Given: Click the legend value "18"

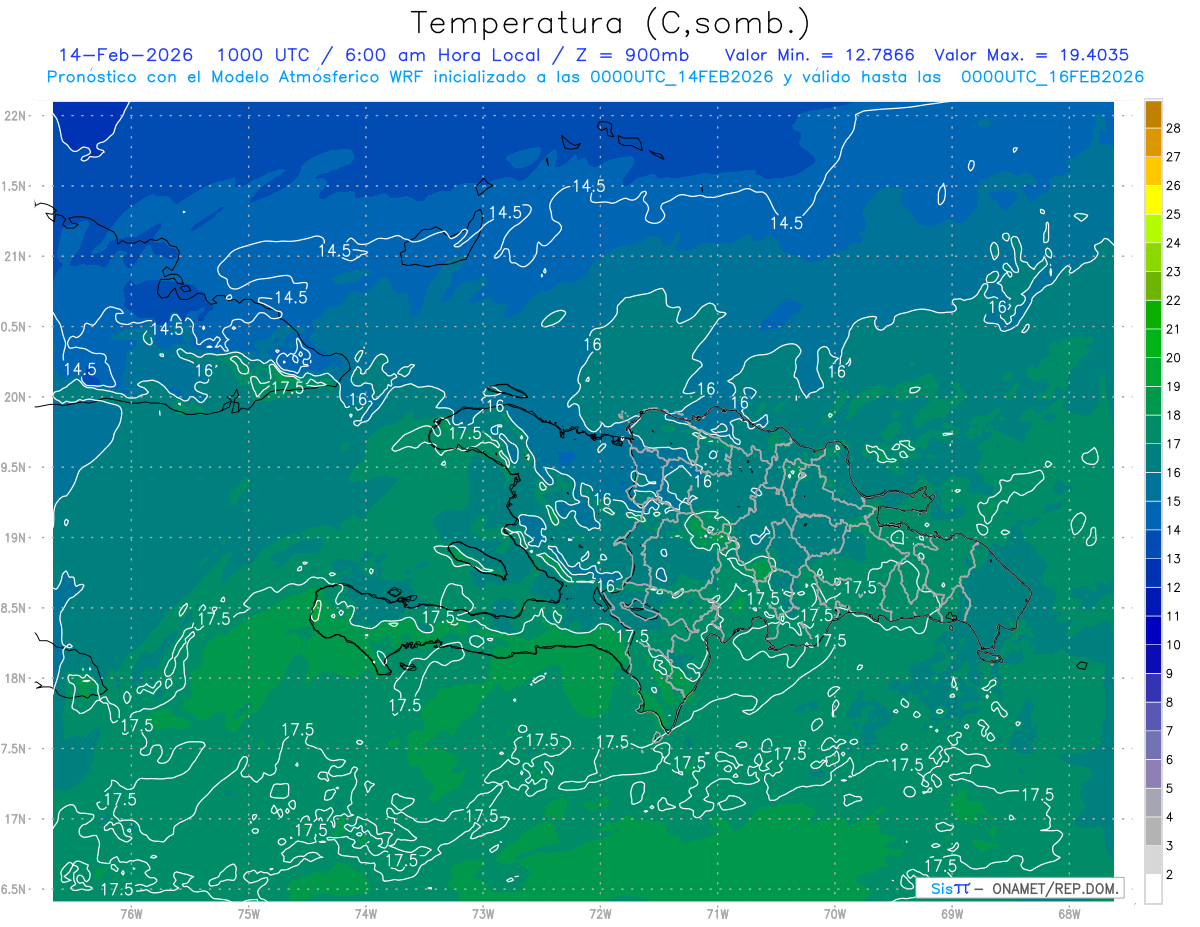Looking at the screenshot, I should pos(1174,415).
